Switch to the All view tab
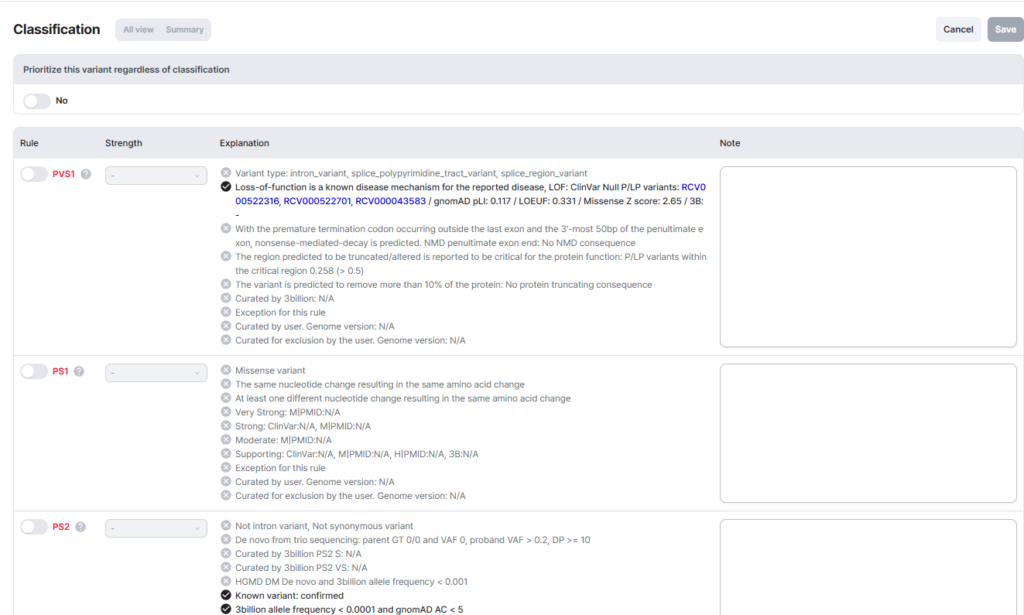Viewport: 1024px width, 615px height. [138, 30]
